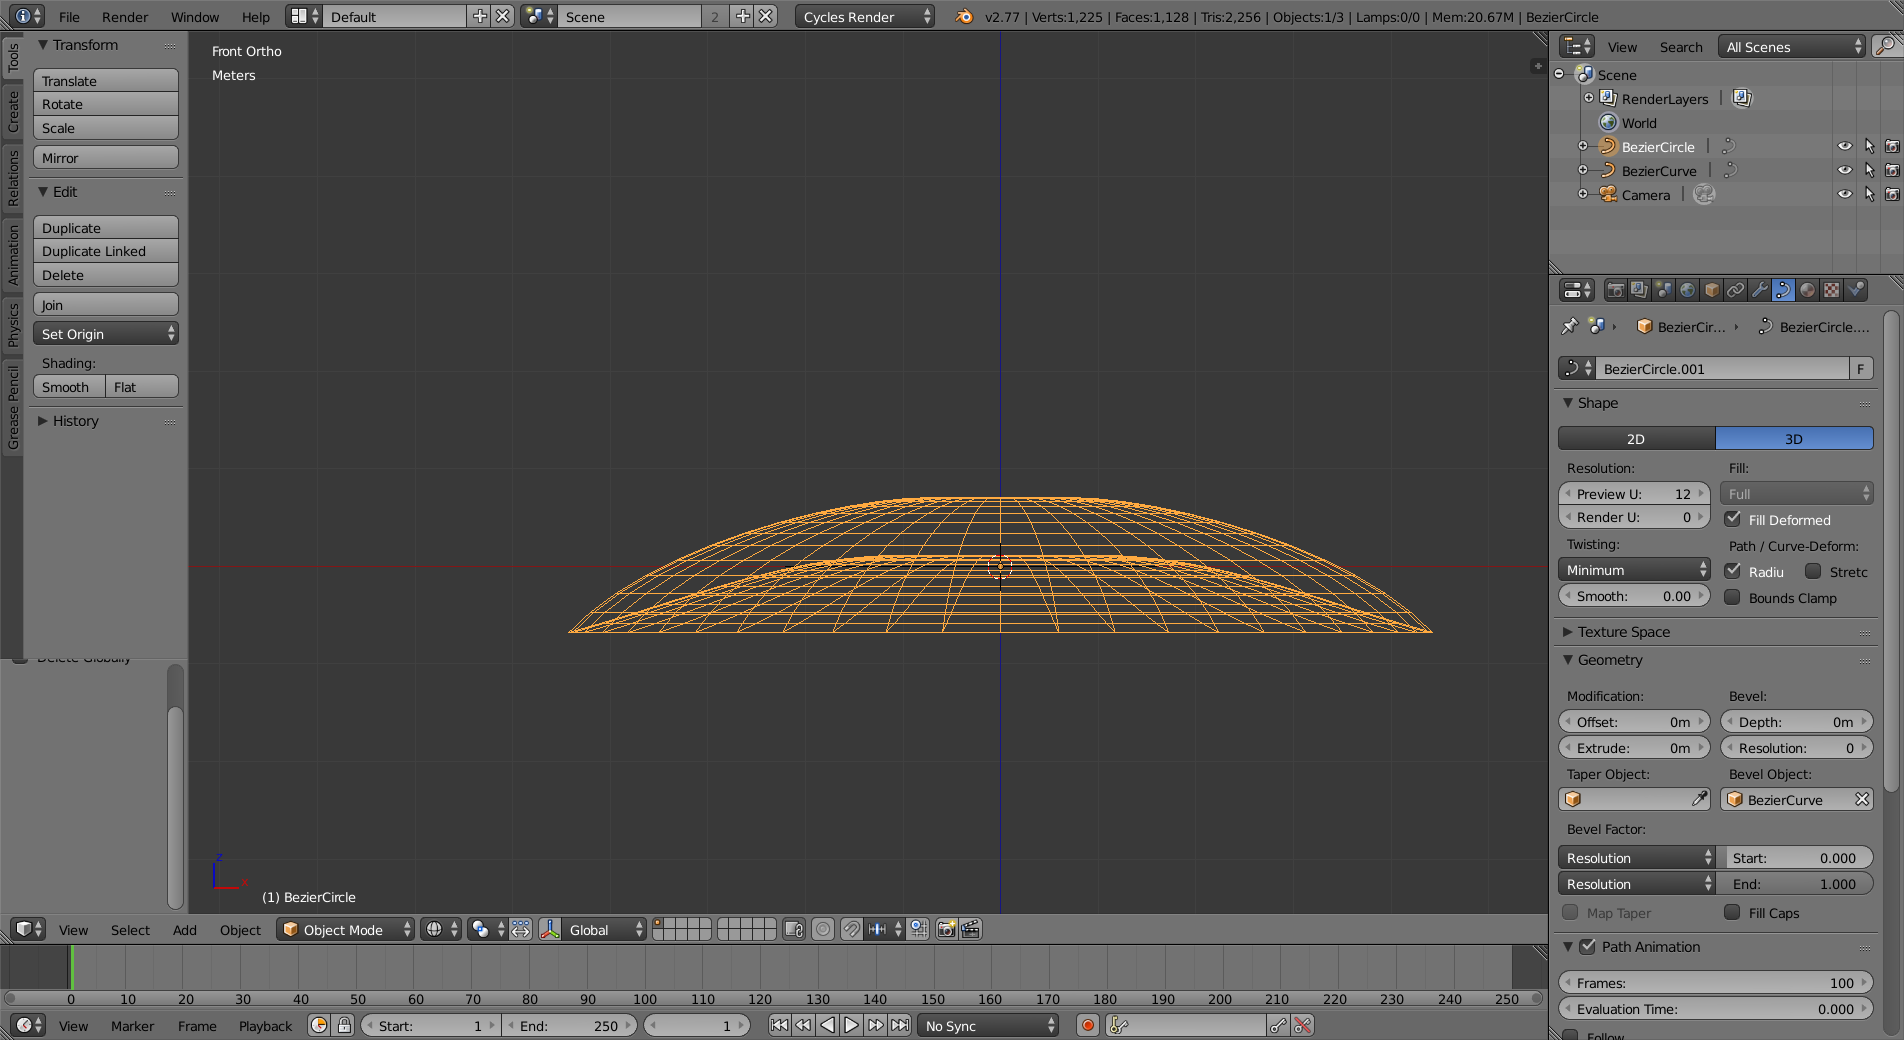Open the Help menu
Screen dimensions: 1904x1040
(256, 16)
